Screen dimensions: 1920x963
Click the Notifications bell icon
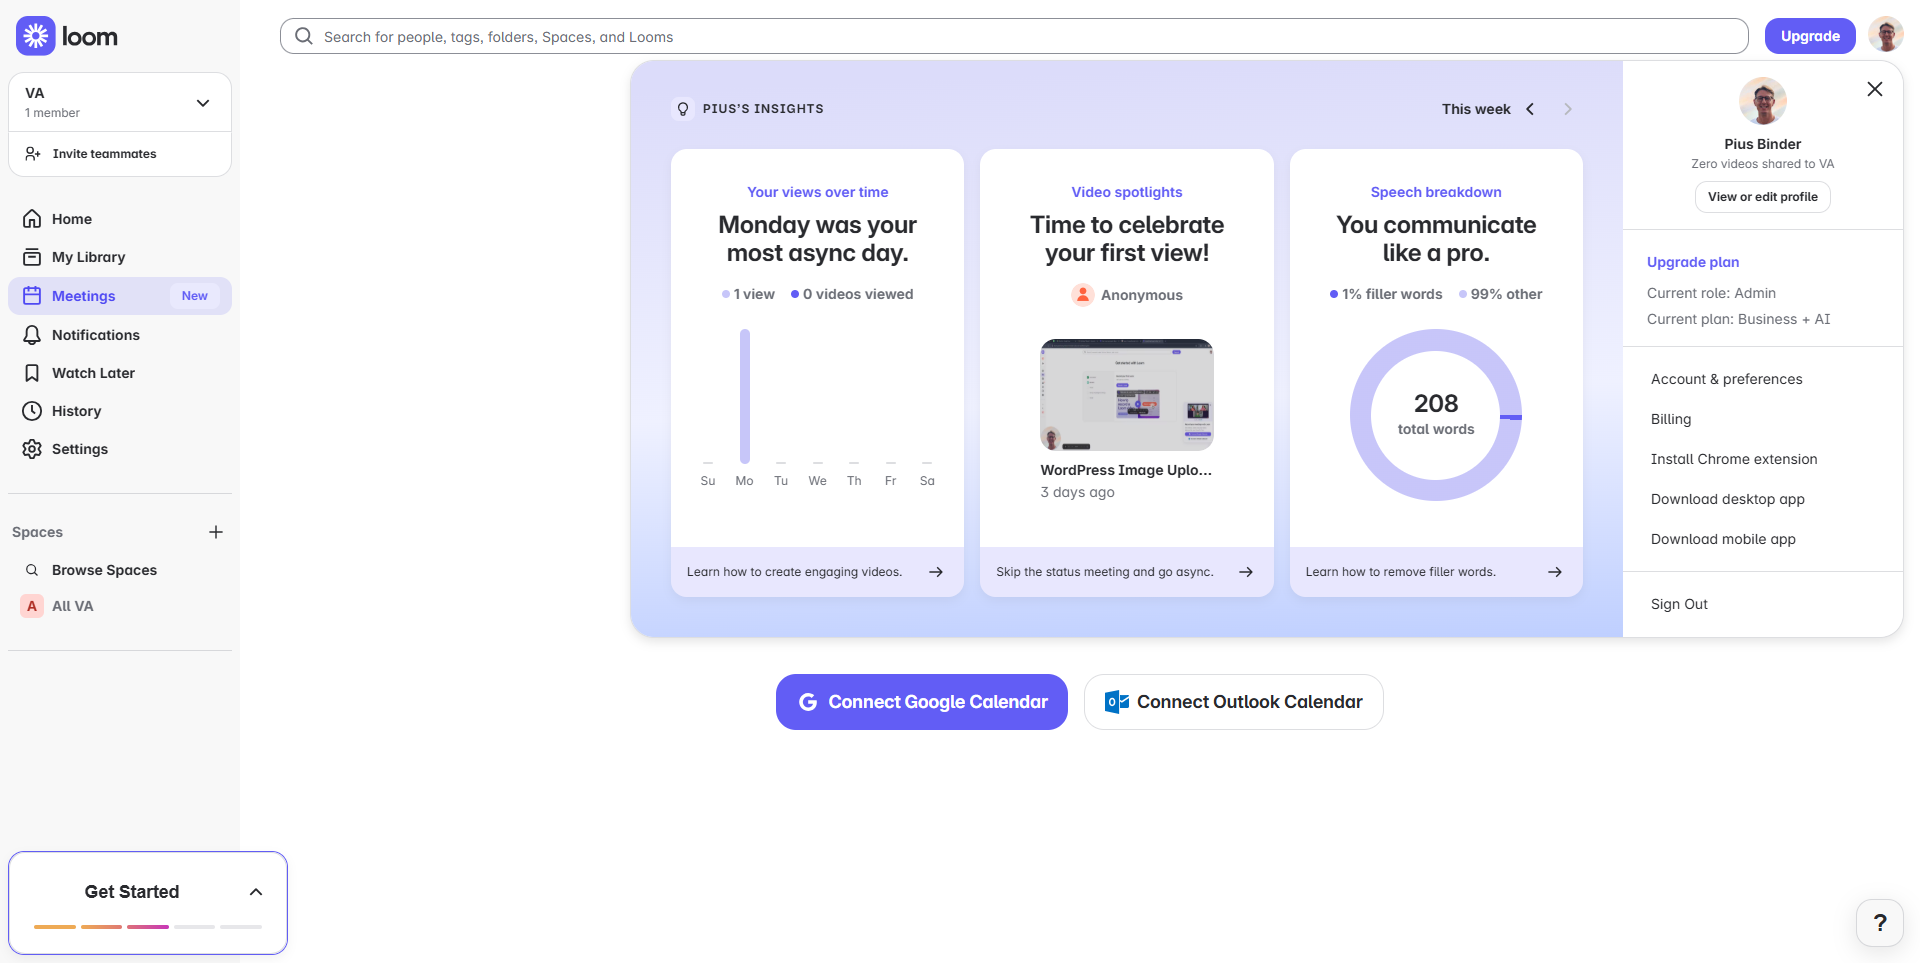[x=32, y=335]
